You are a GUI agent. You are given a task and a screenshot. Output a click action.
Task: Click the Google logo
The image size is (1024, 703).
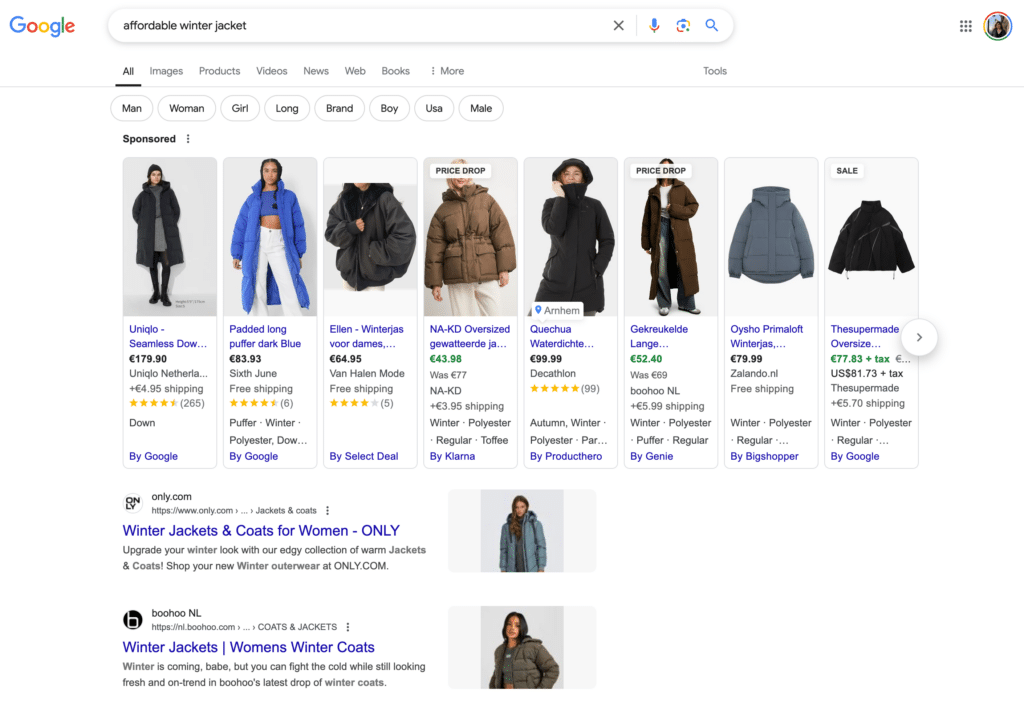coord(42,25)
